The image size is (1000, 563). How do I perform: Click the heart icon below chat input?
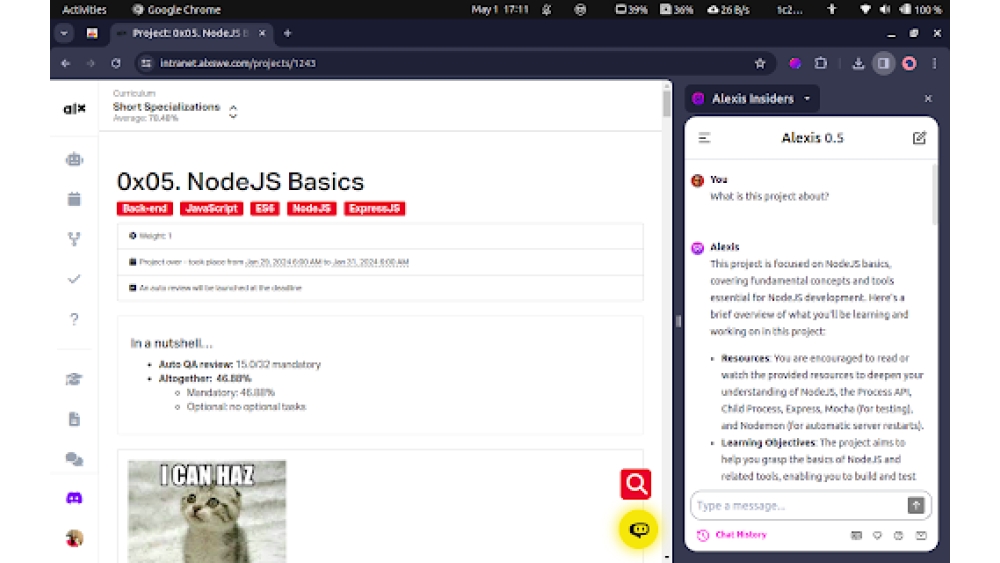(x=878, y=536)
